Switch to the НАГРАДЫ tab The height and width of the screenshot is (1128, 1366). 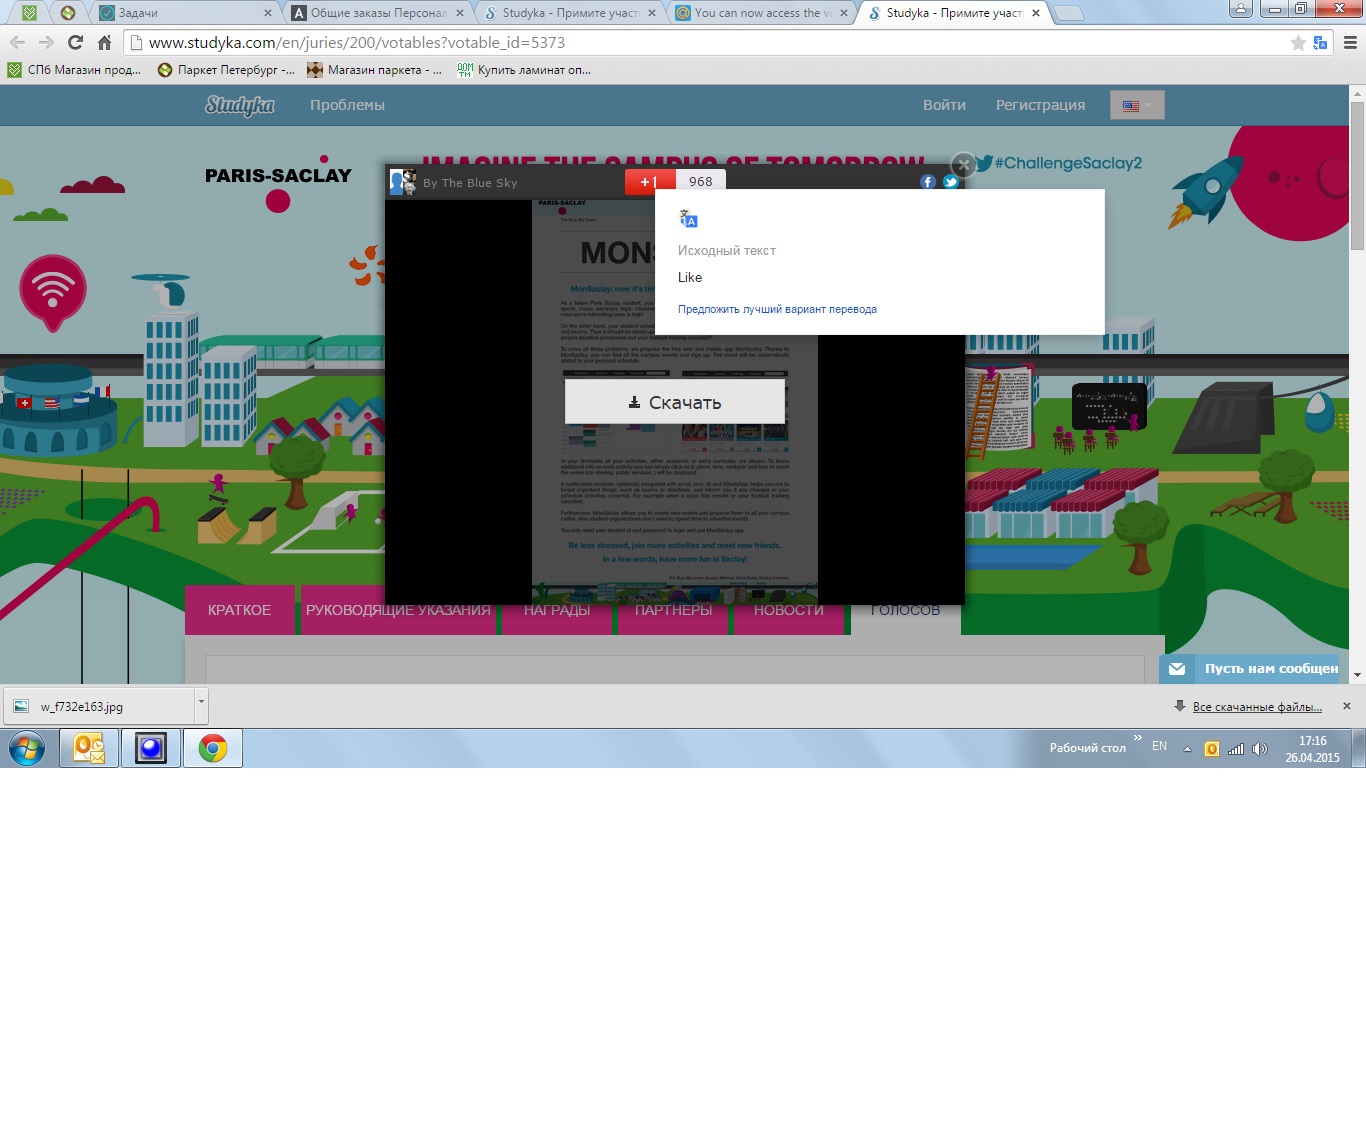557,610
